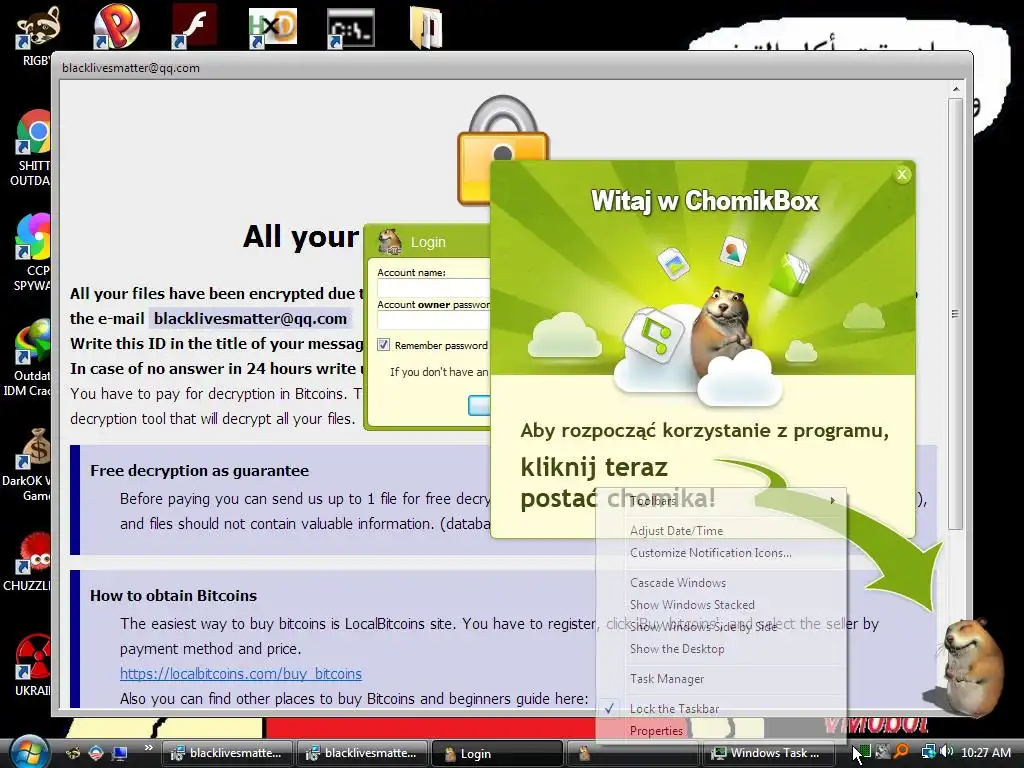Select Adjust Date/Time from context menu
Viewport: 1024px width, 768px height.
(722, 531)
